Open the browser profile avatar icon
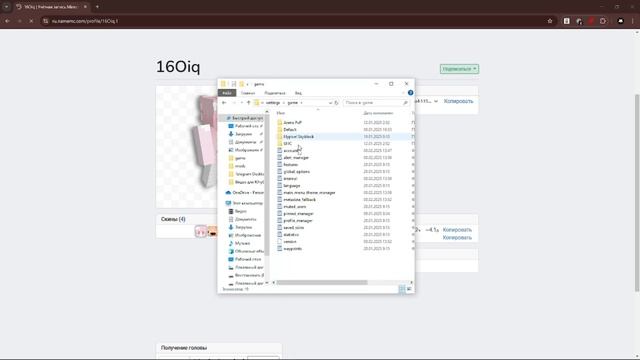This screenshot has height=360, width=640. [620, 21]
